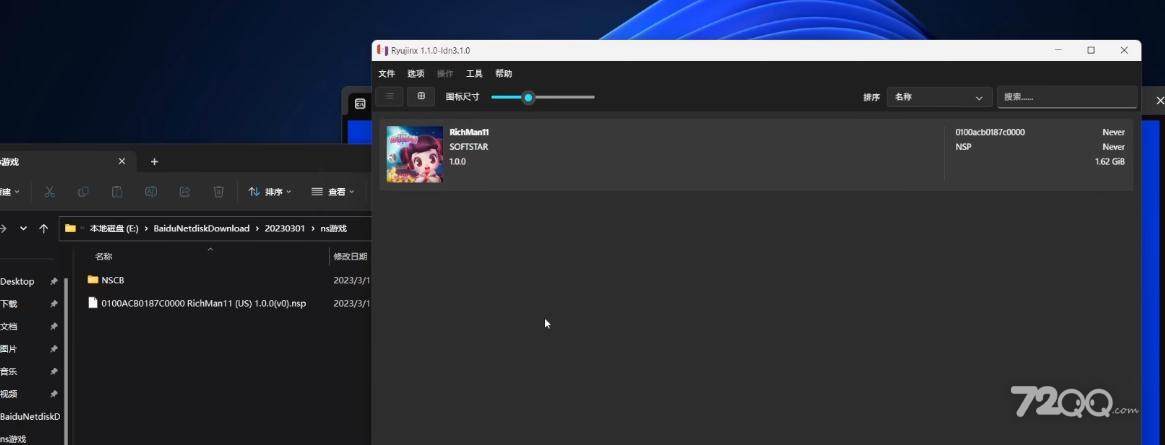
Task: Switch Ryujinx to grid view
Action: (x=421, y=97)
